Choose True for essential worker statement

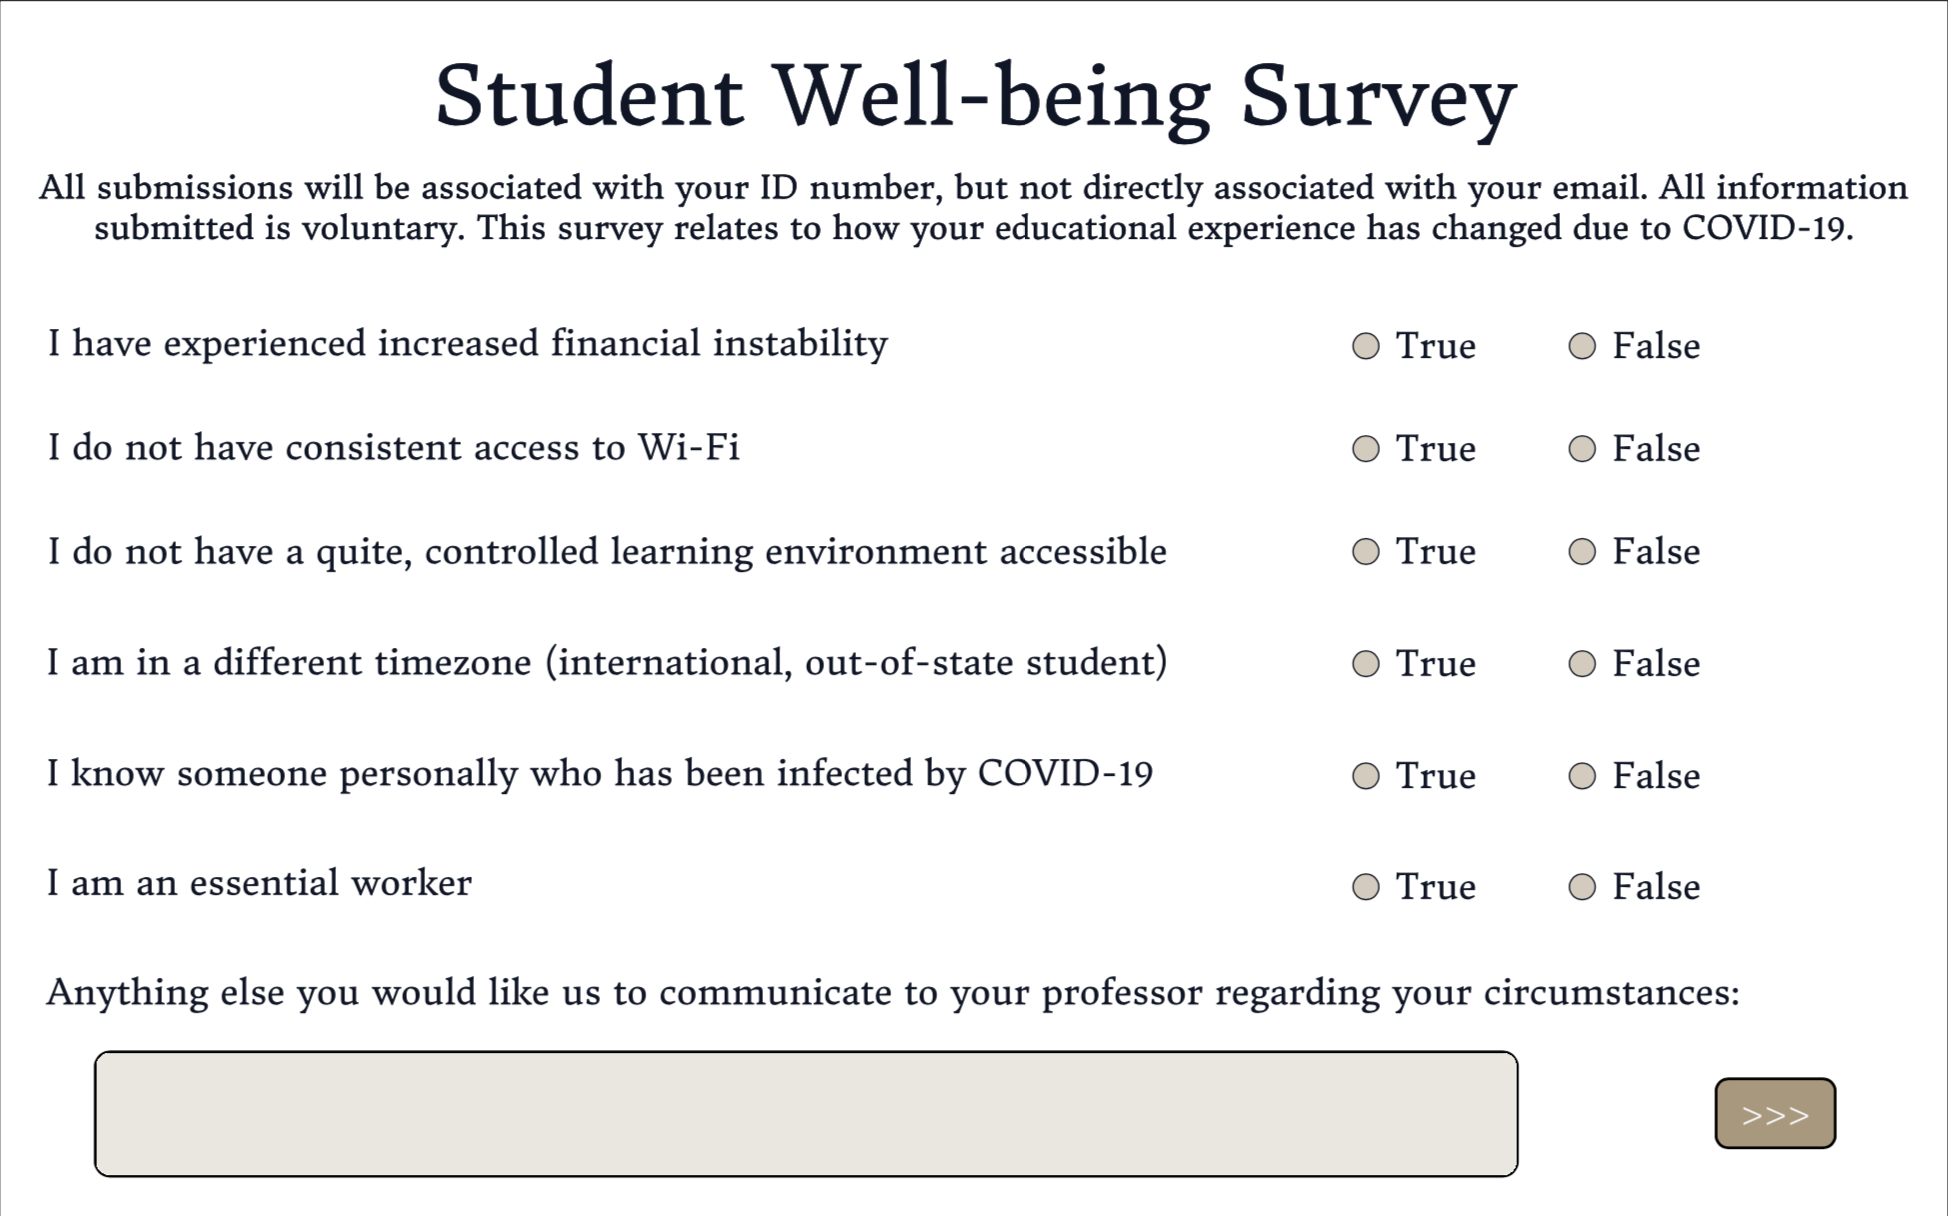1366,887
